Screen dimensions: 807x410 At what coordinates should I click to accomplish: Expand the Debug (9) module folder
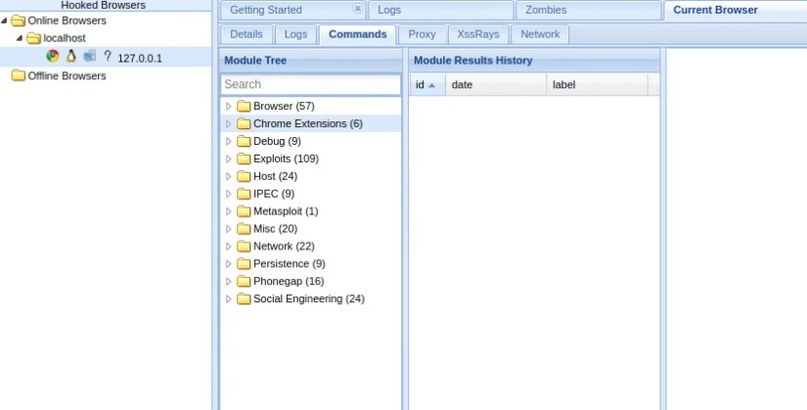coord(229,141)
